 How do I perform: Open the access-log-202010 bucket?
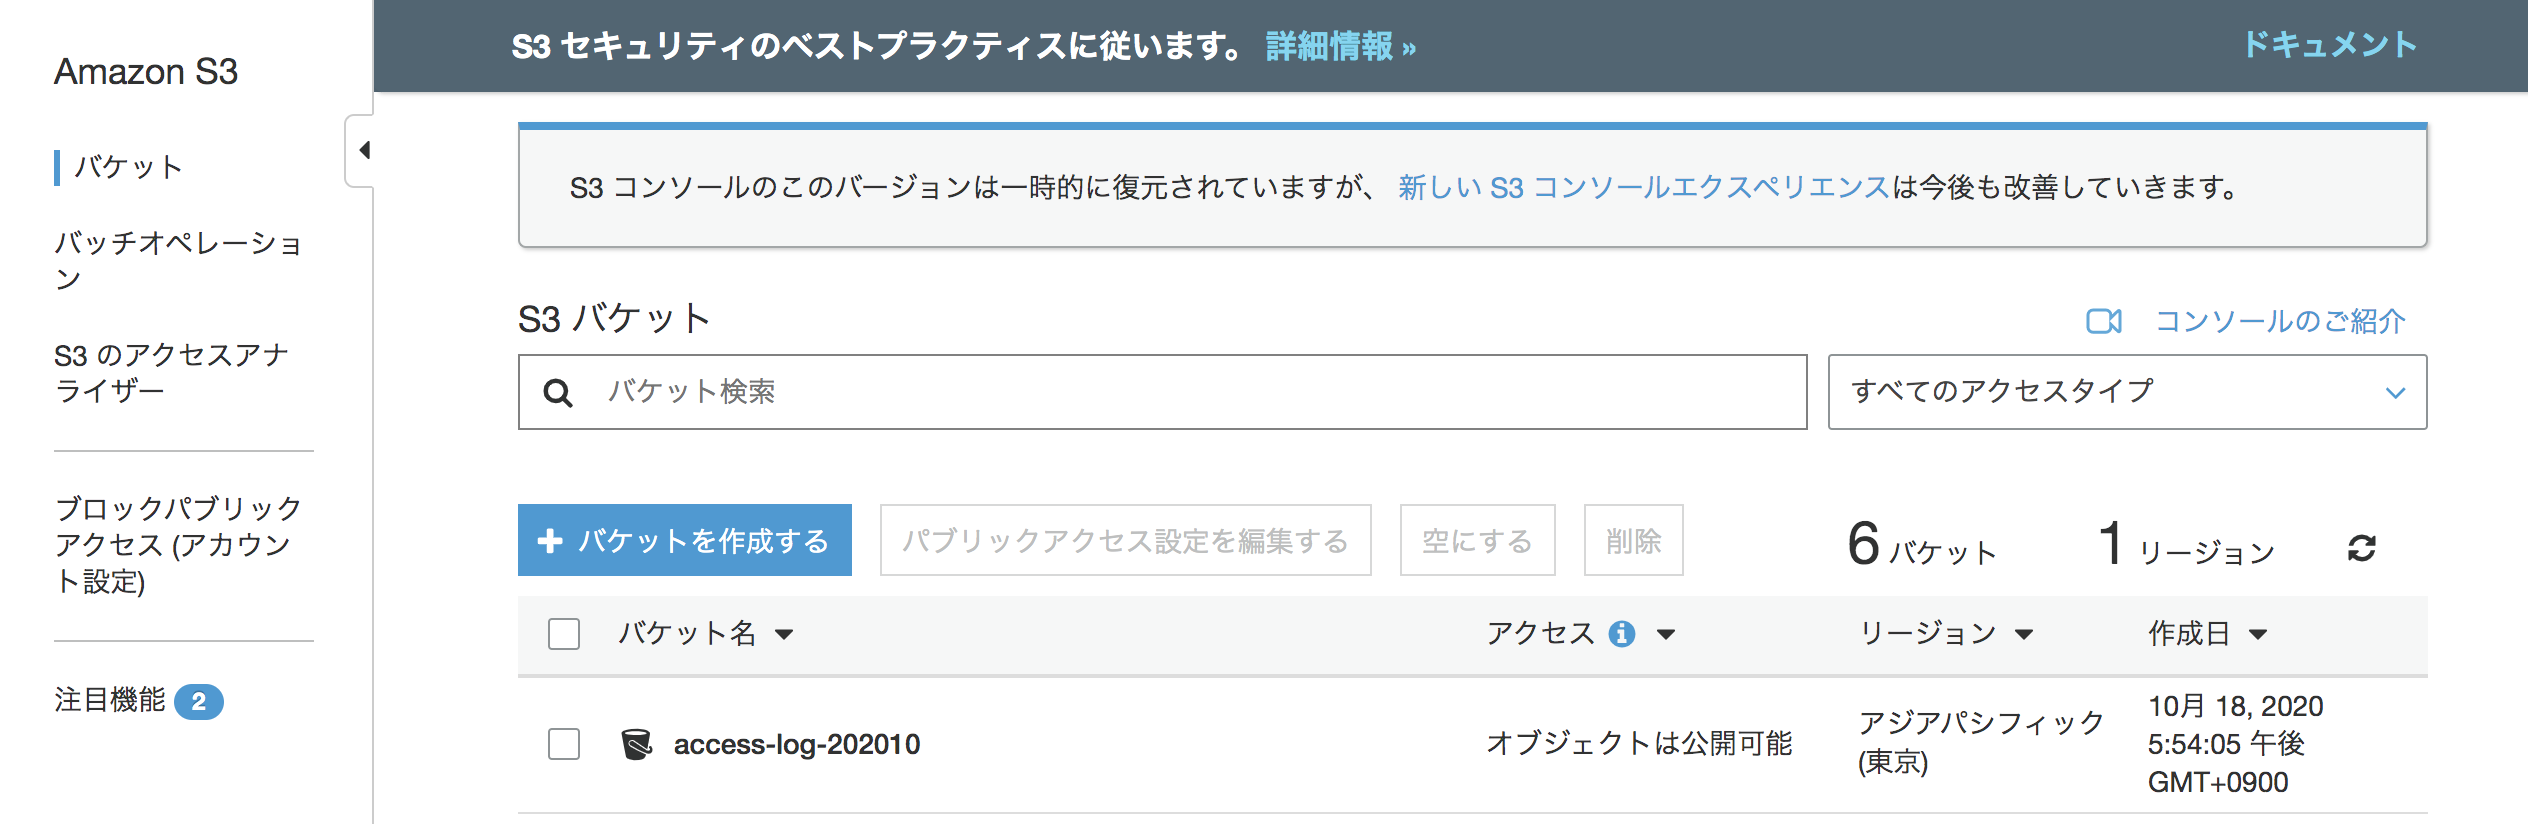797,744
